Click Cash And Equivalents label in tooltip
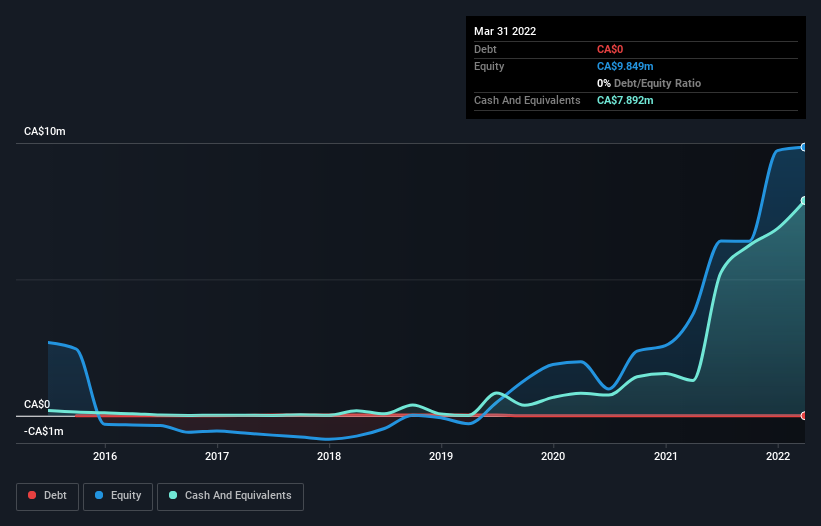Viewport: 821px width, 526px height. pyautogui.click(x=527, y=100)
